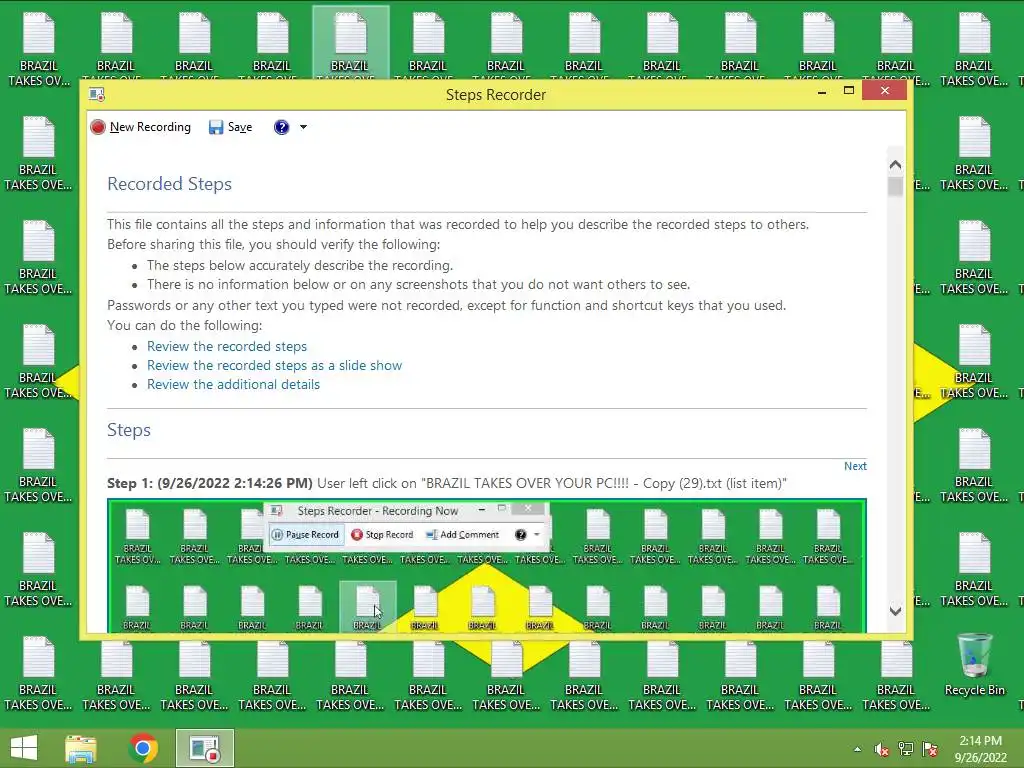Click the vertical scrollbar thumb
Screen dimensions: 1024x768
coord(895,187)
